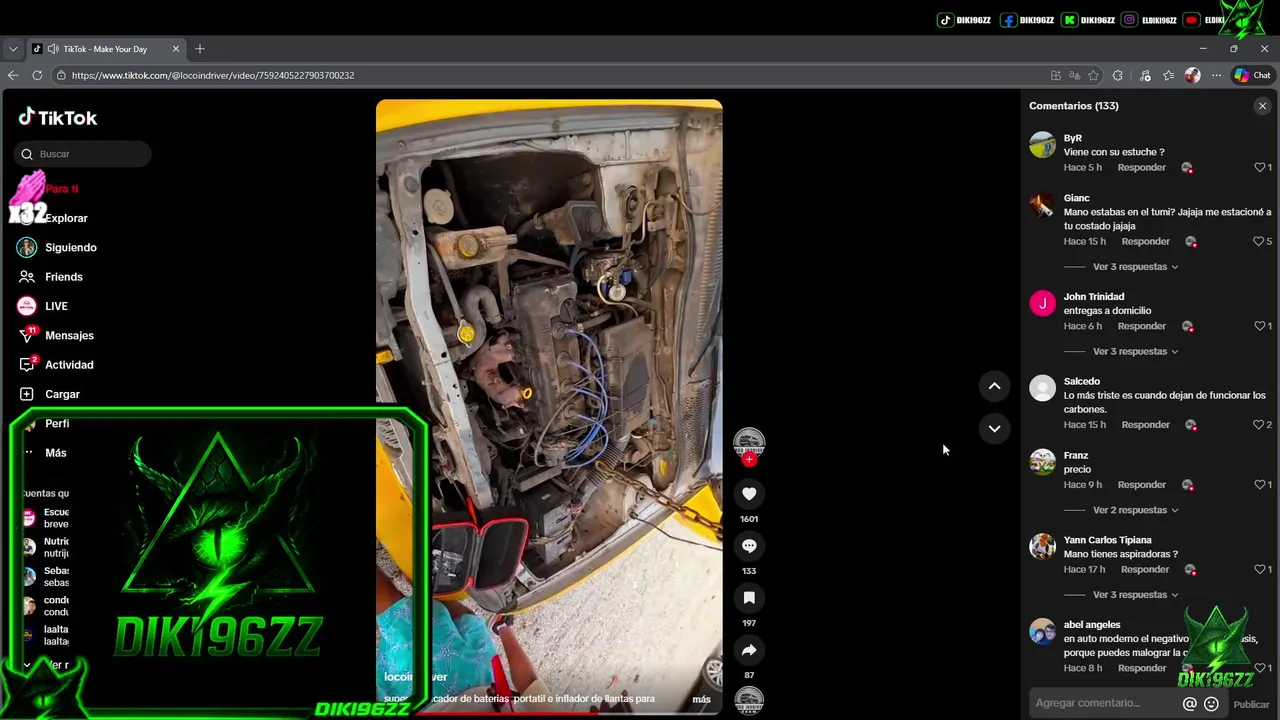Focus the Buscar search field

click(x=83, y=154)
